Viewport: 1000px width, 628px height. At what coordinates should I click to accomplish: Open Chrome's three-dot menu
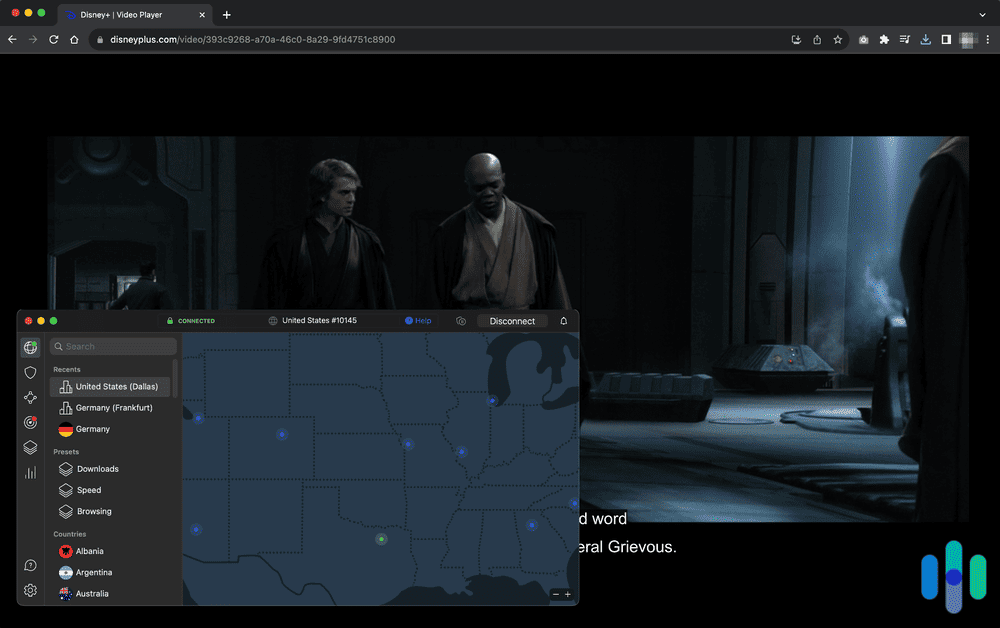(987, 40)
